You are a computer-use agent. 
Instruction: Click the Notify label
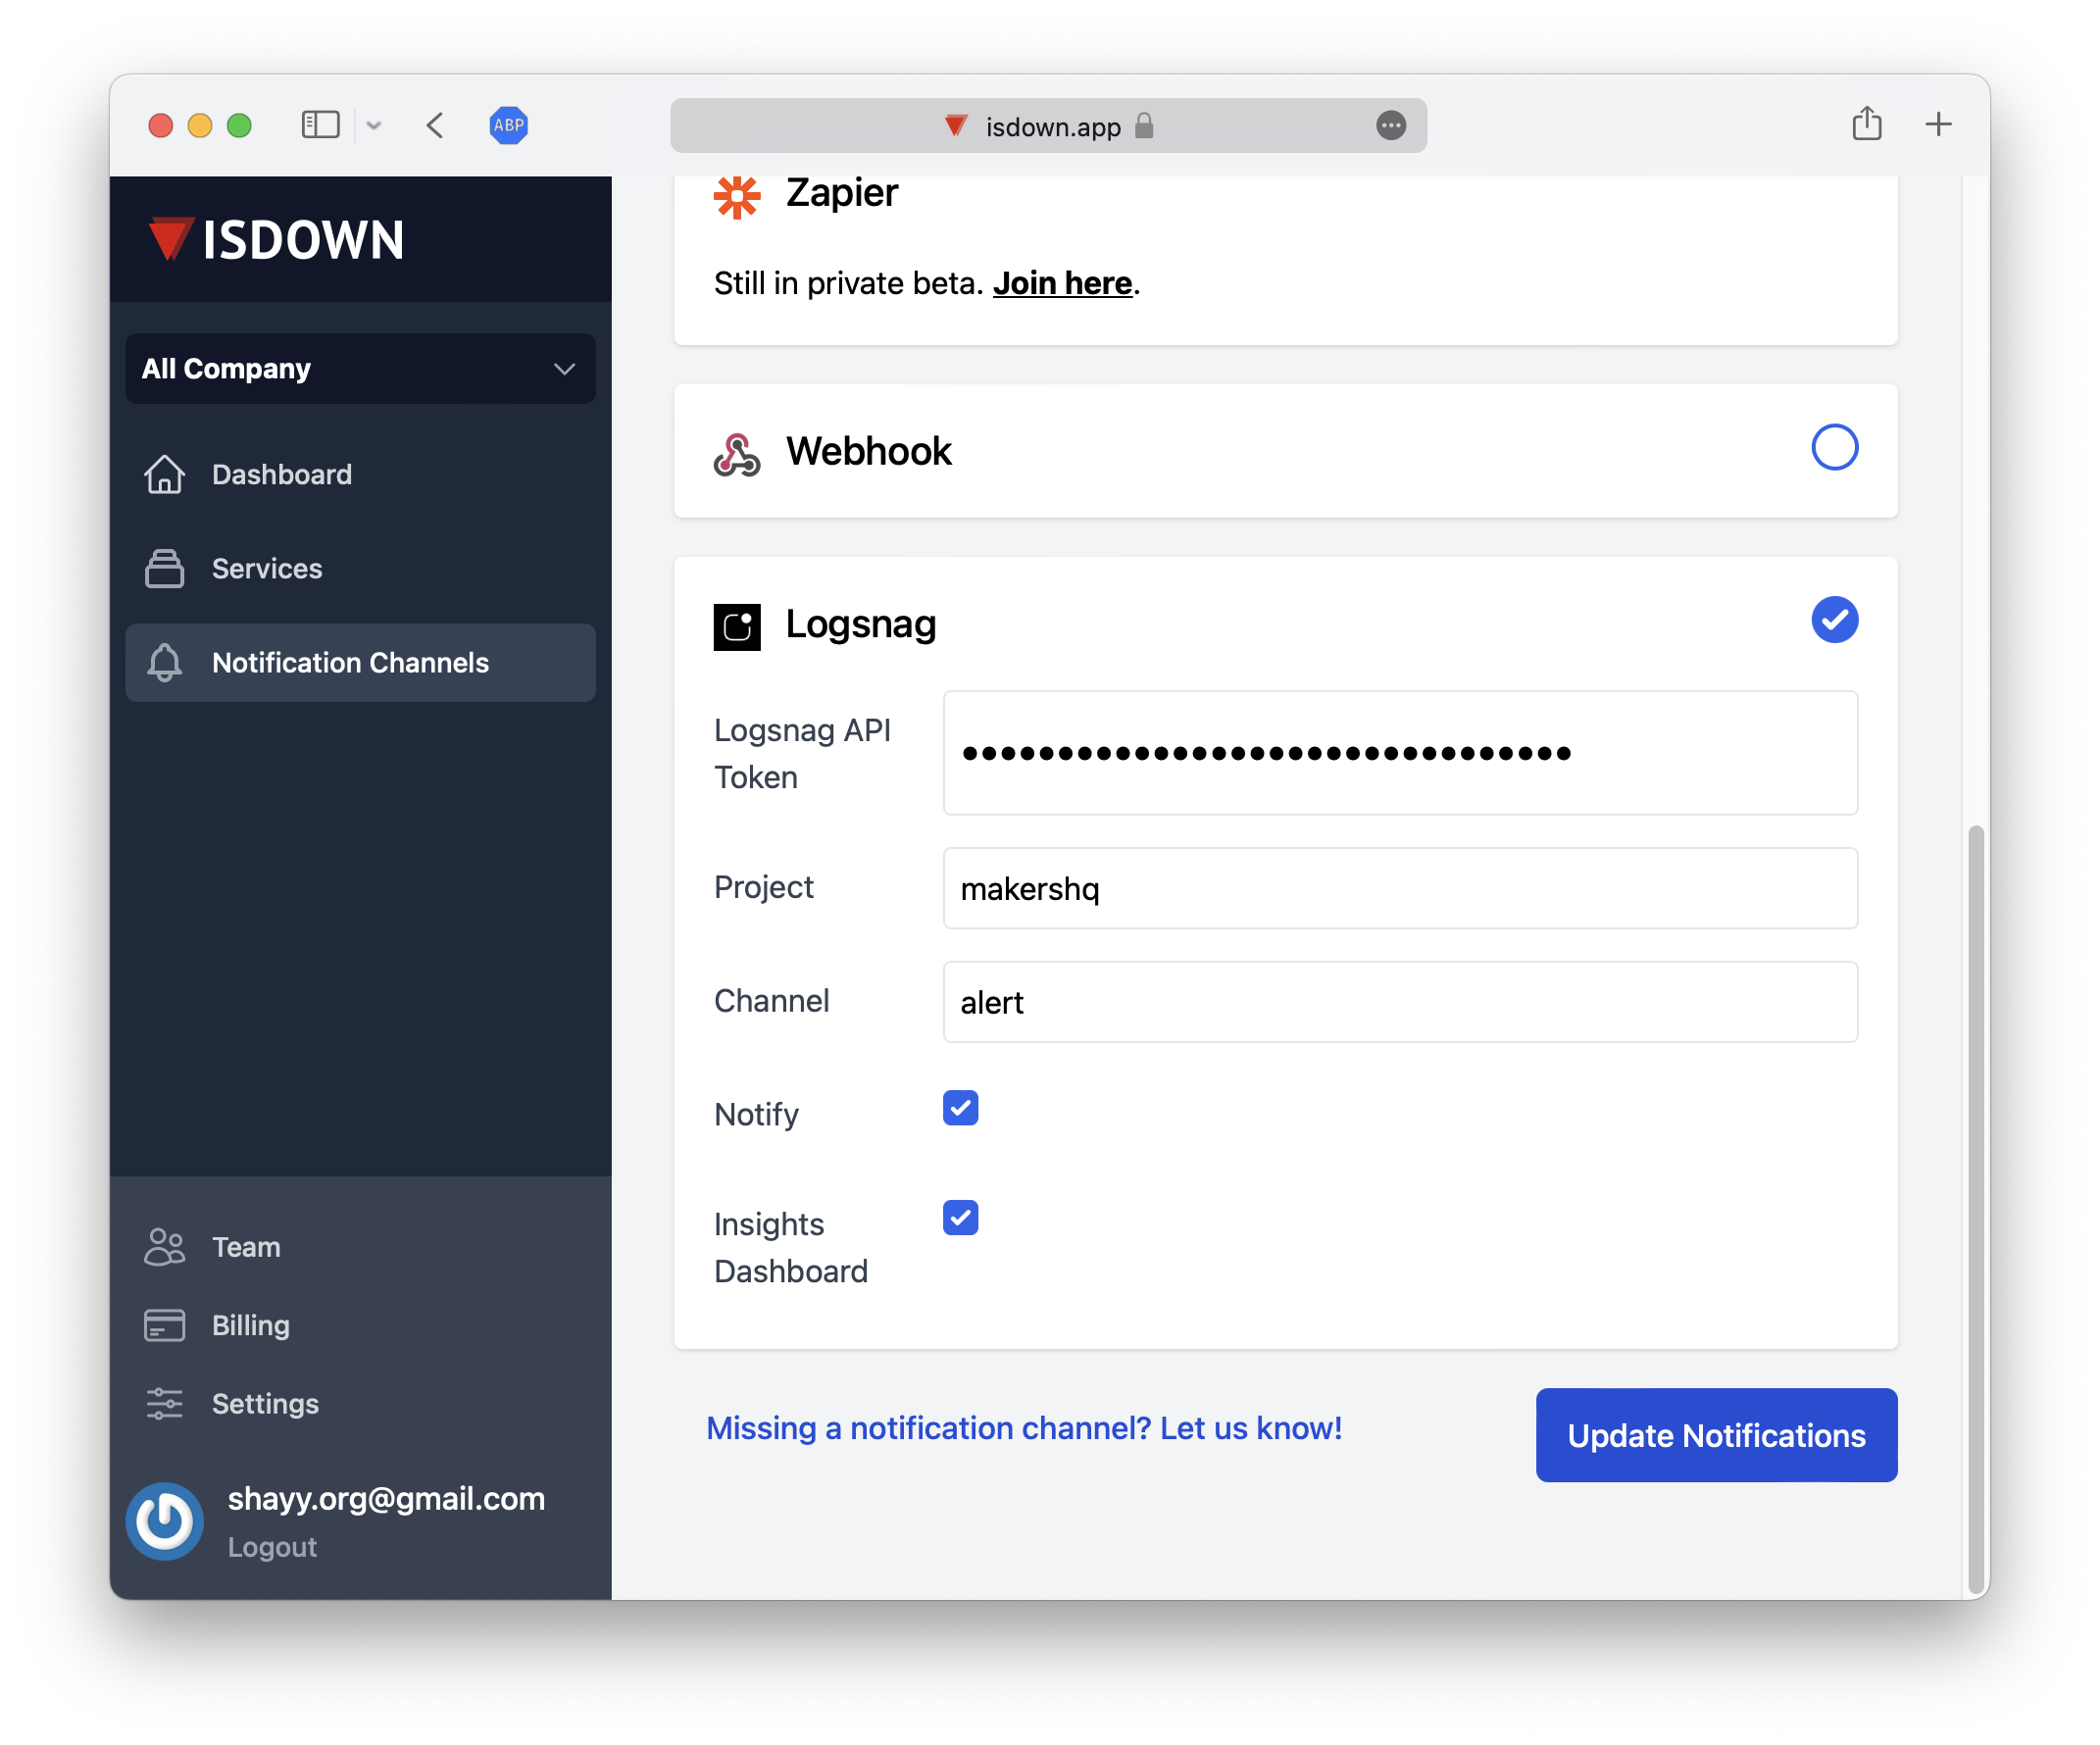pos(756,1114)
